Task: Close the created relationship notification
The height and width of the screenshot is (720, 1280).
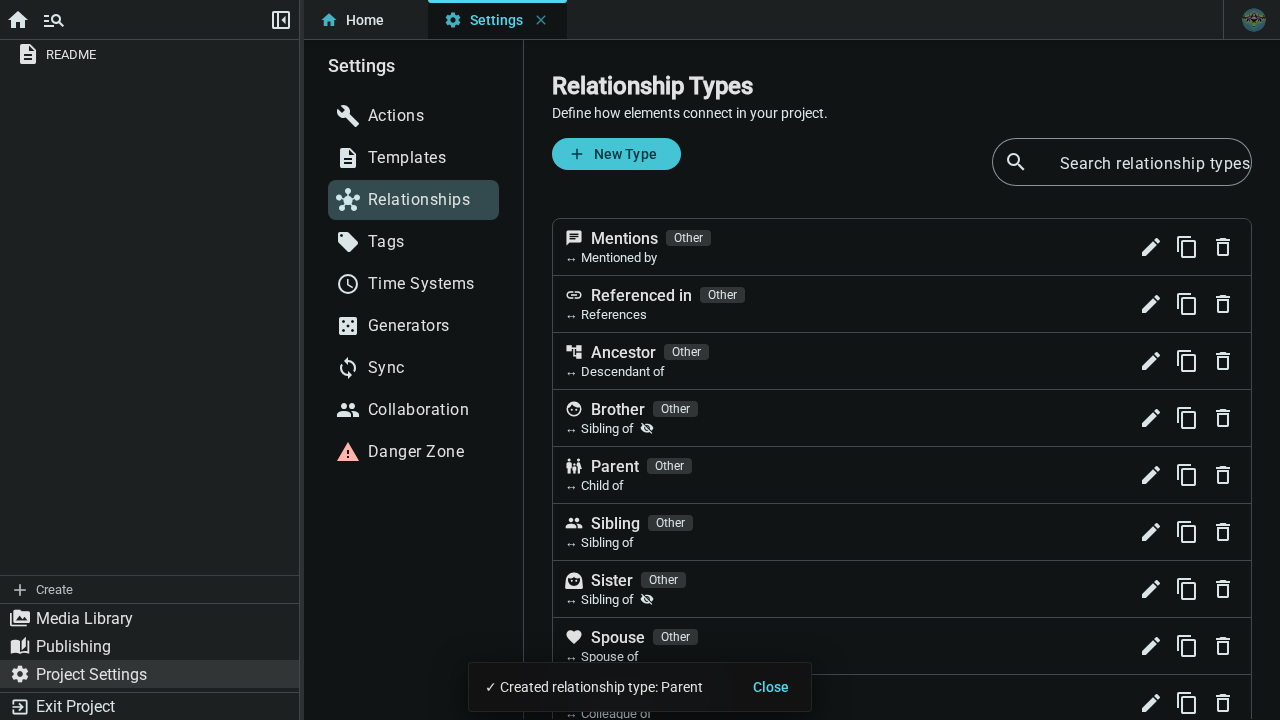Action: (x=771, y=687)
